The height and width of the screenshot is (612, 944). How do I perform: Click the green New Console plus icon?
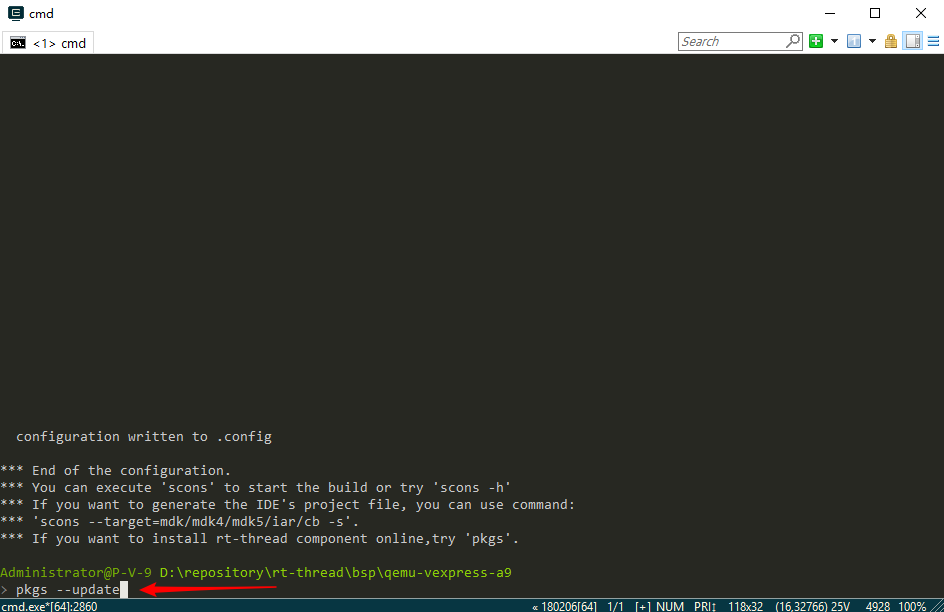coord(814,40)
